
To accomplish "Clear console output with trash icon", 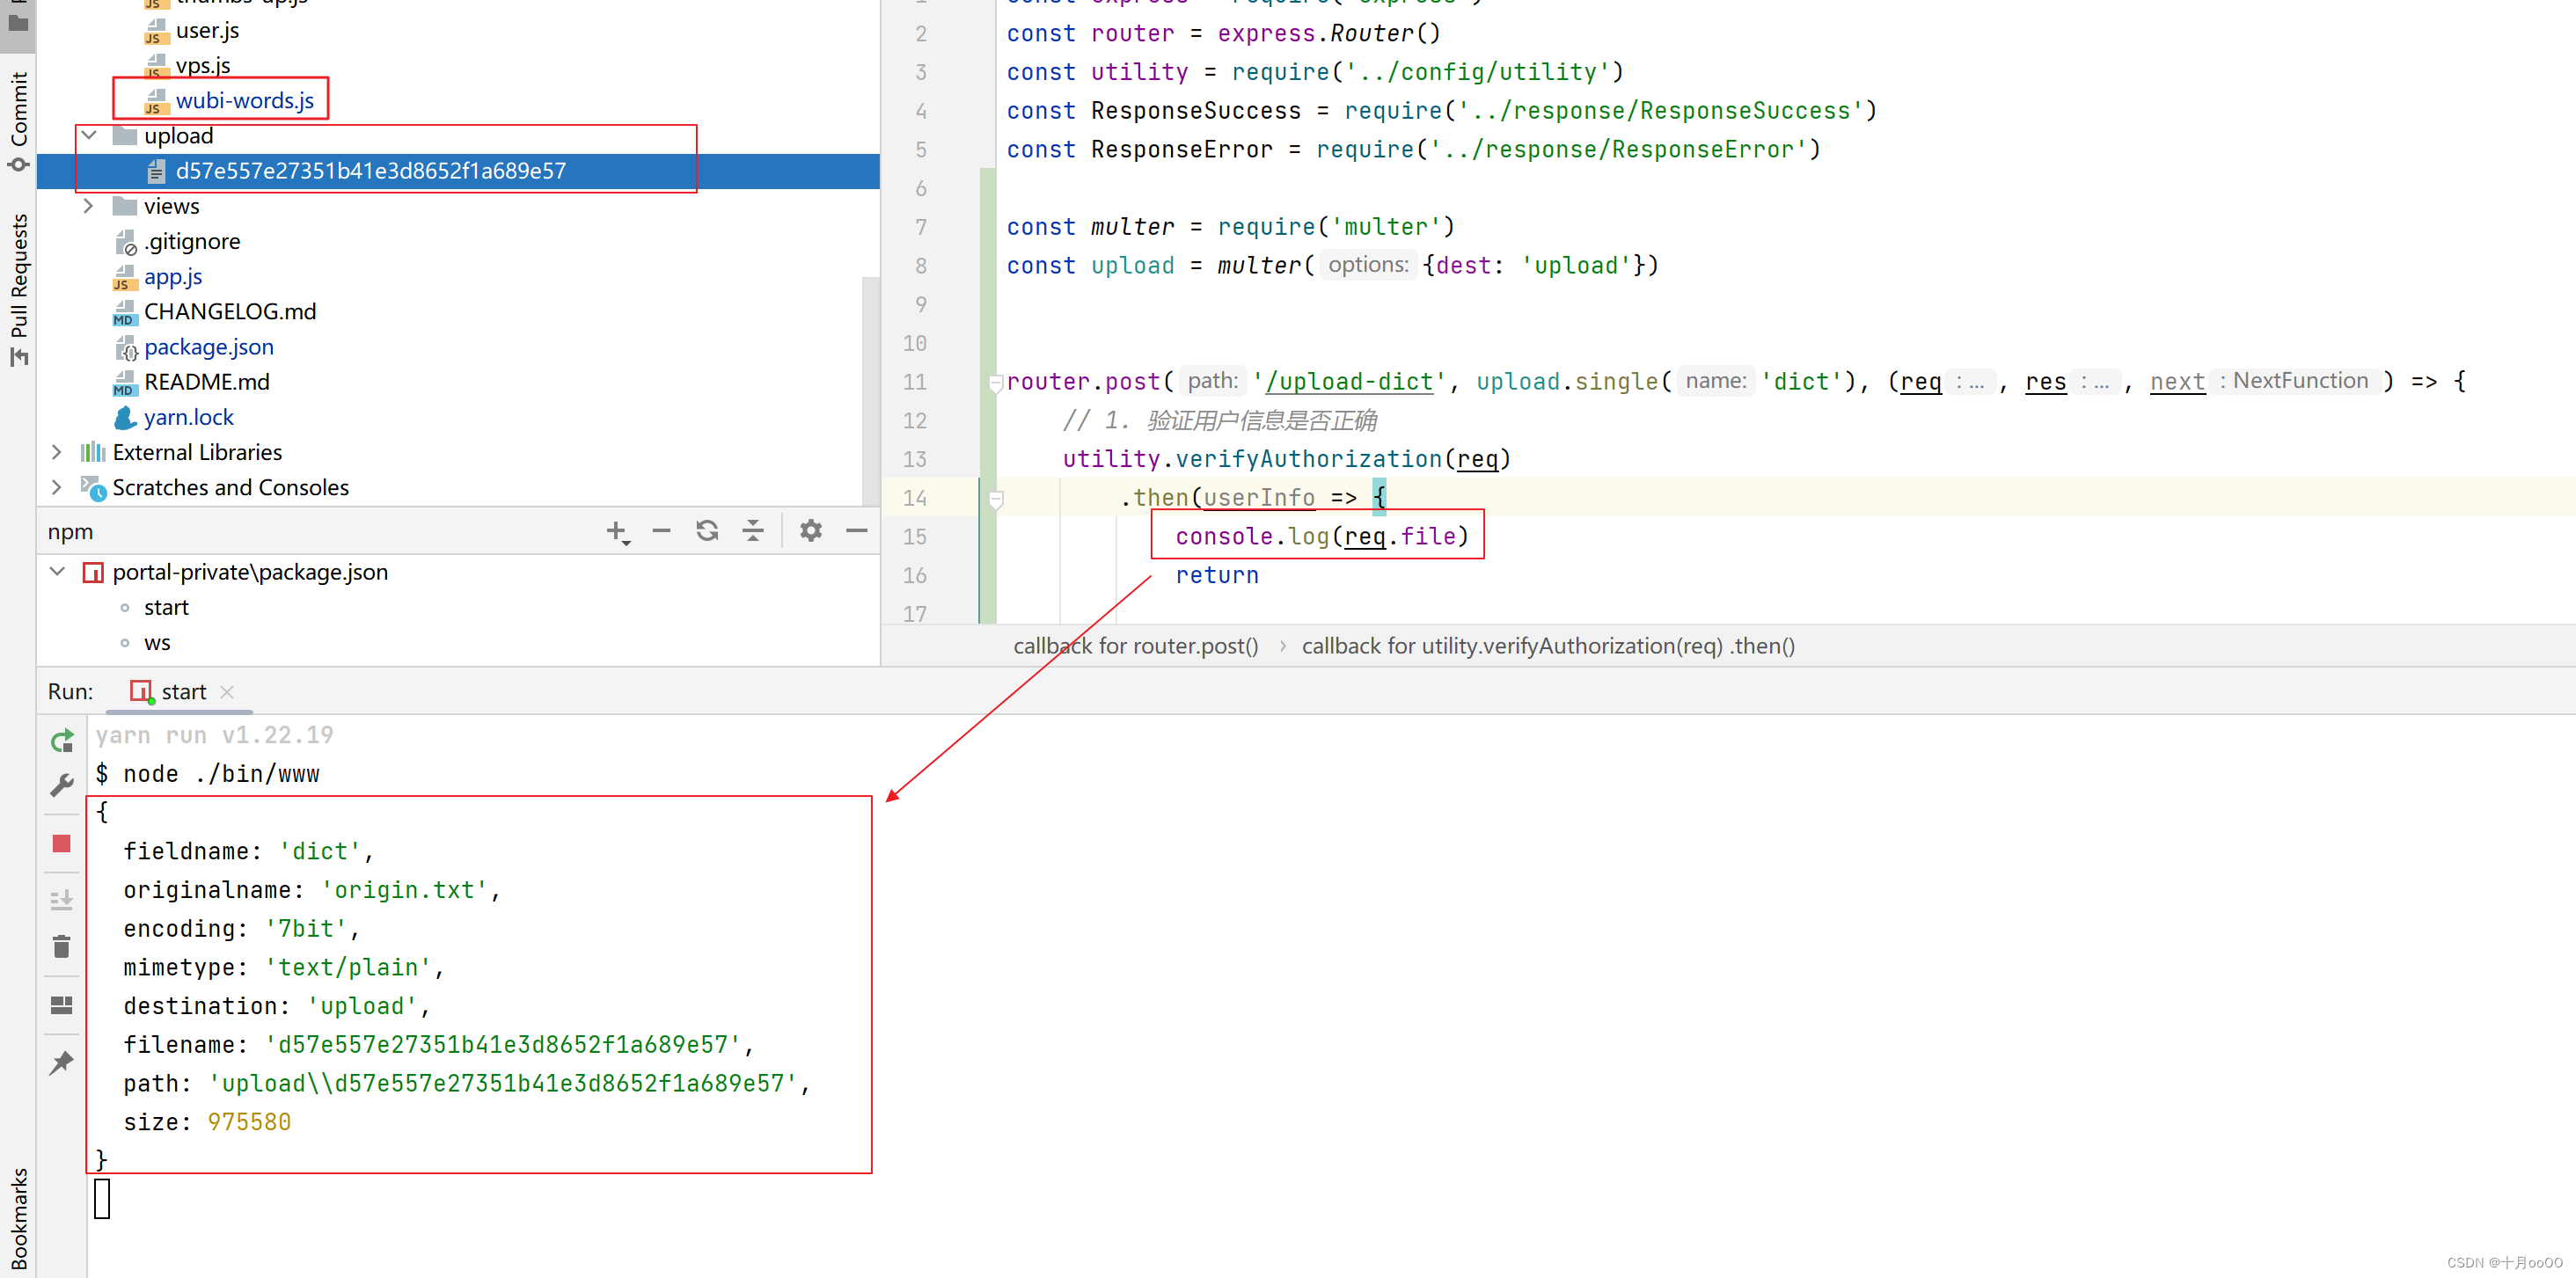I will pyautogui.click(x=62, y=947).
